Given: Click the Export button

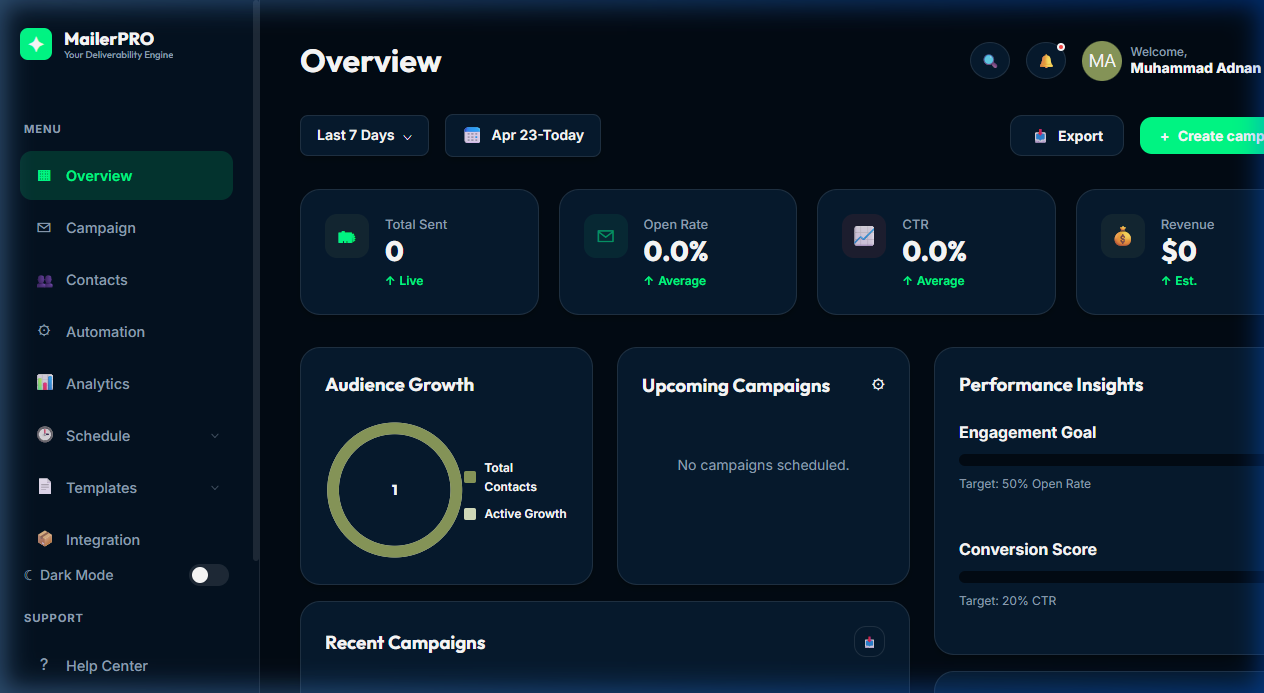Looking at the screenshot, I should (1066, 136).
